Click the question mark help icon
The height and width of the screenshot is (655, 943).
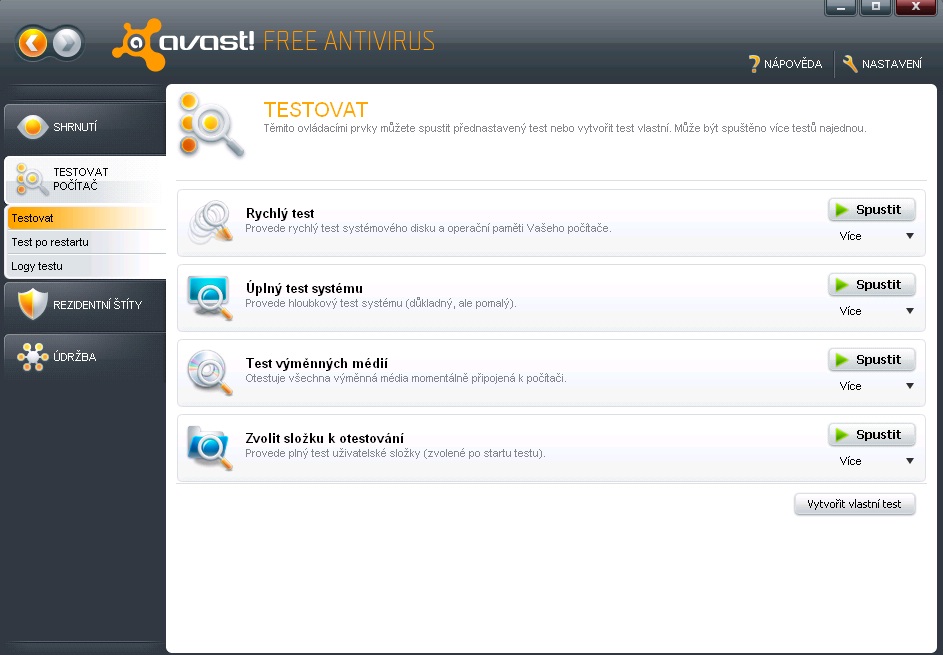point(754,64)
